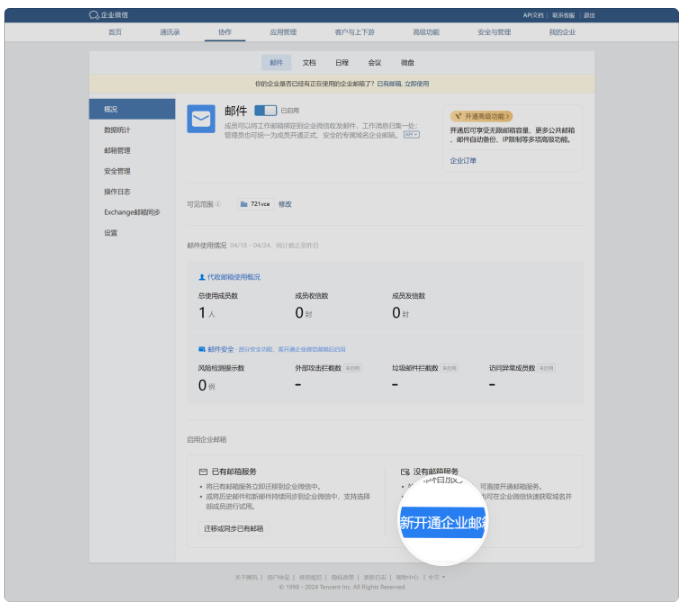This screenshot has width=686, height=615.
Task: Open the 中文 language dropdown in footer
Action: coord(436,577)
